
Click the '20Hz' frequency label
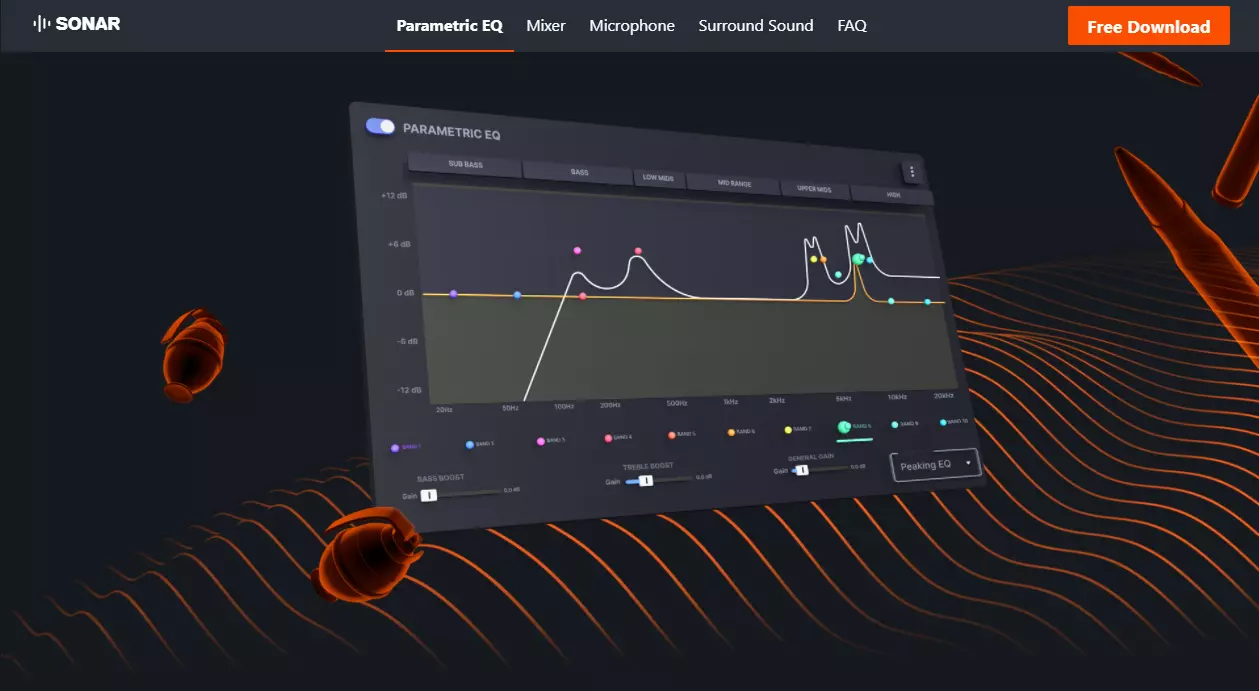444,409
